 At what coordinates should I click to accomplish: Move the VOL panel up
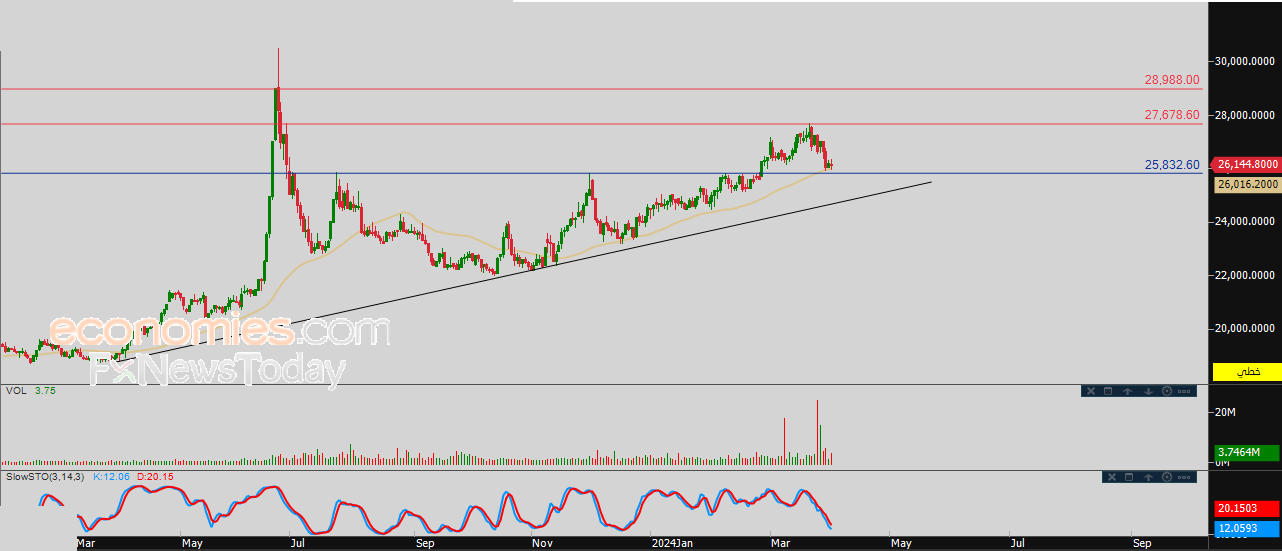coord(1128,391)
